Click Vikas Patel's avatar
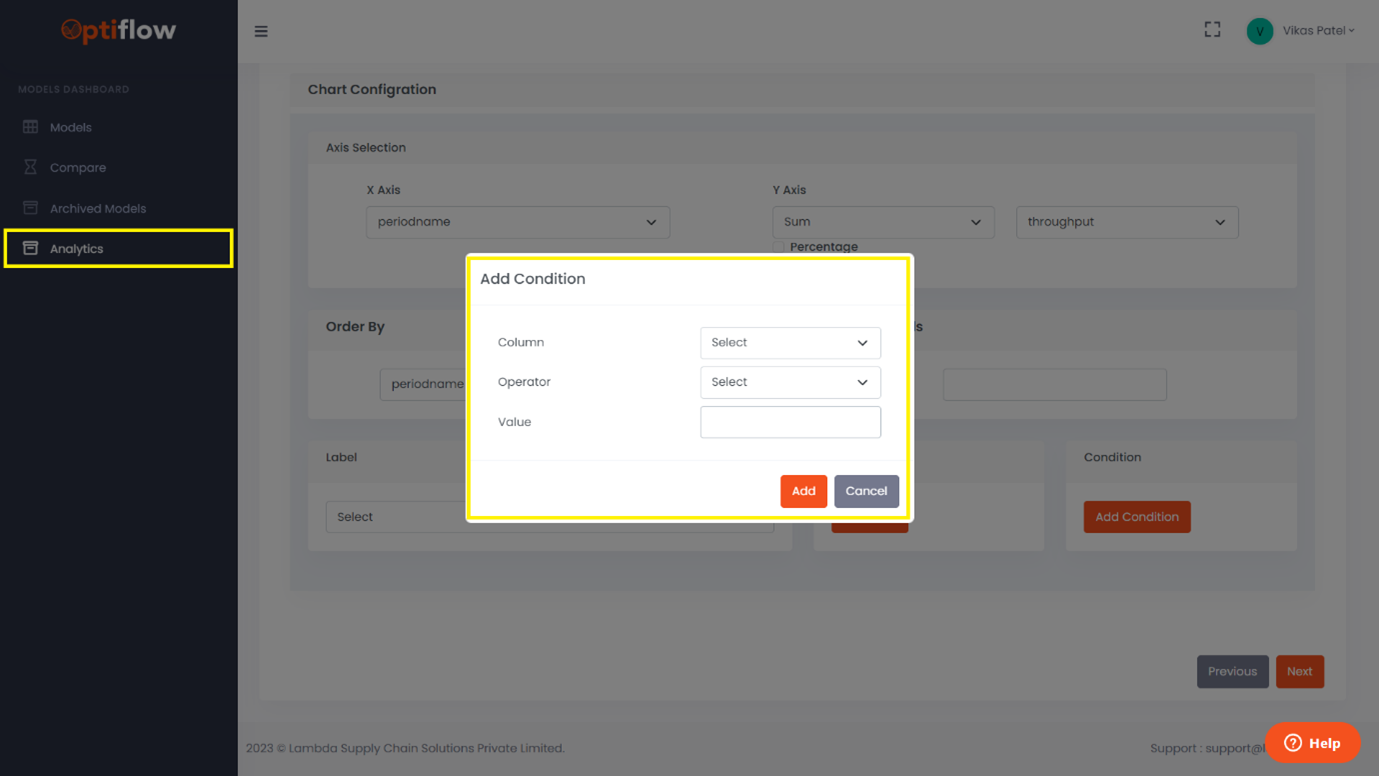The image size is (1379, 776). click(1259, 31)
